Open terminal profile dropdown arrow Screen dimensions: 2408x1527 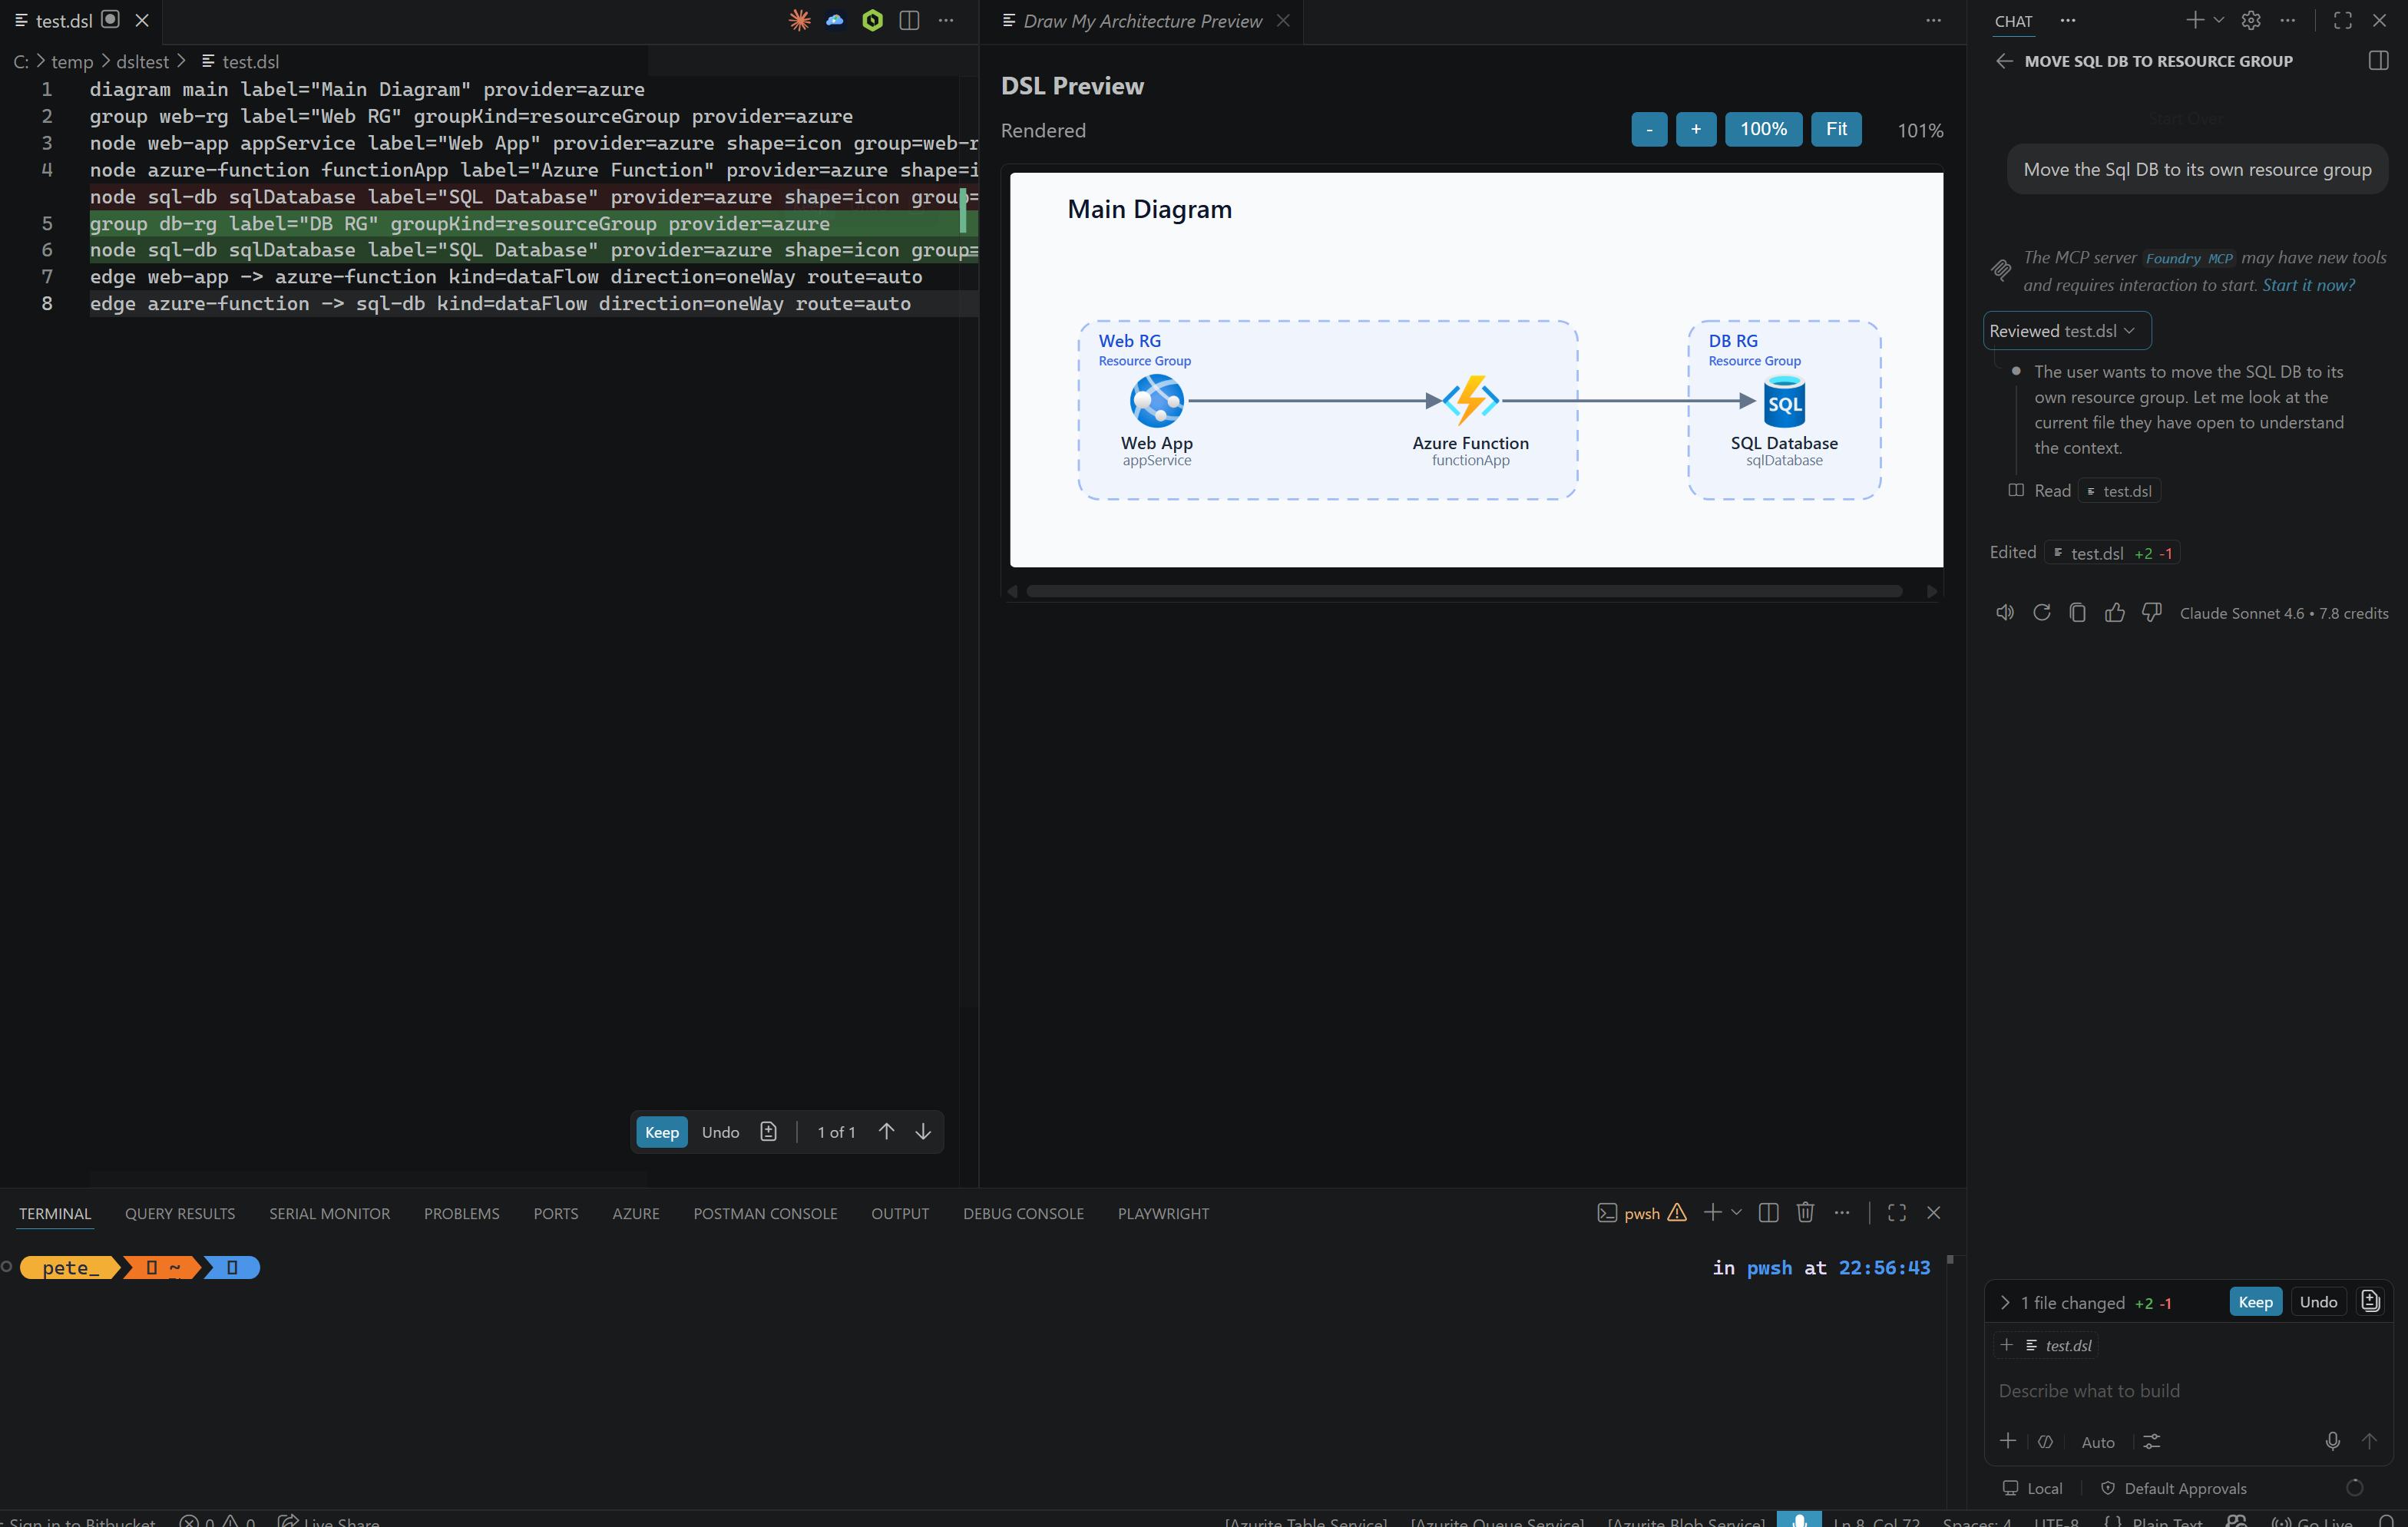coord(1736,1212)
